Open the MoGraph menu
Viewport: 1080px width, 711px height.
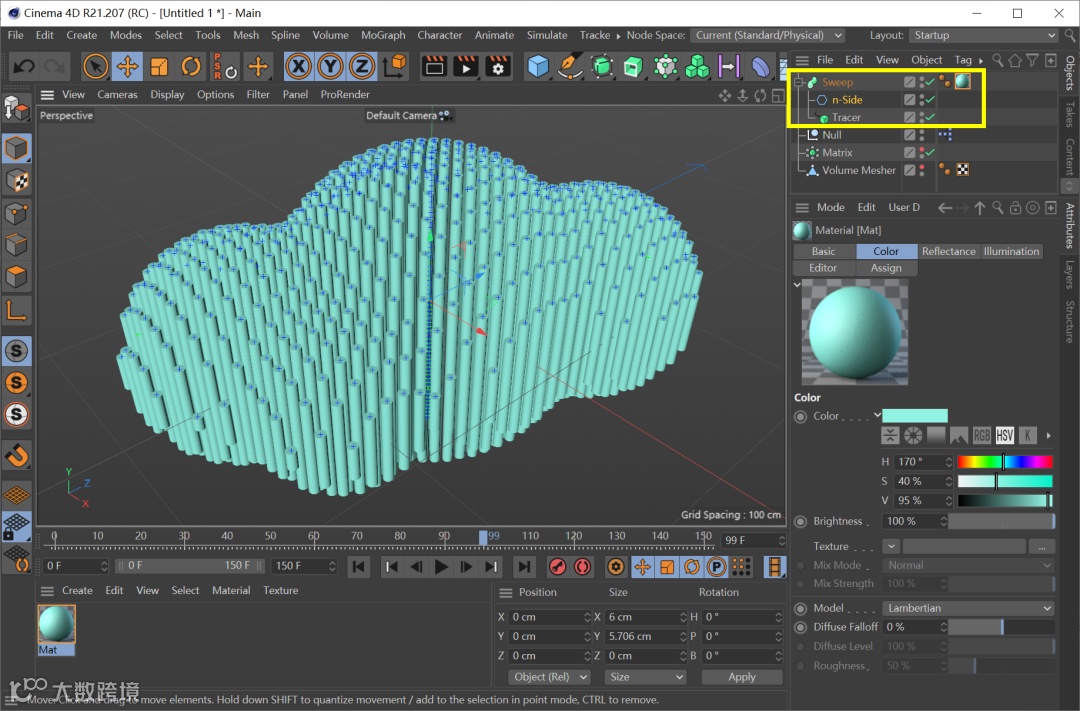(383, 35)
